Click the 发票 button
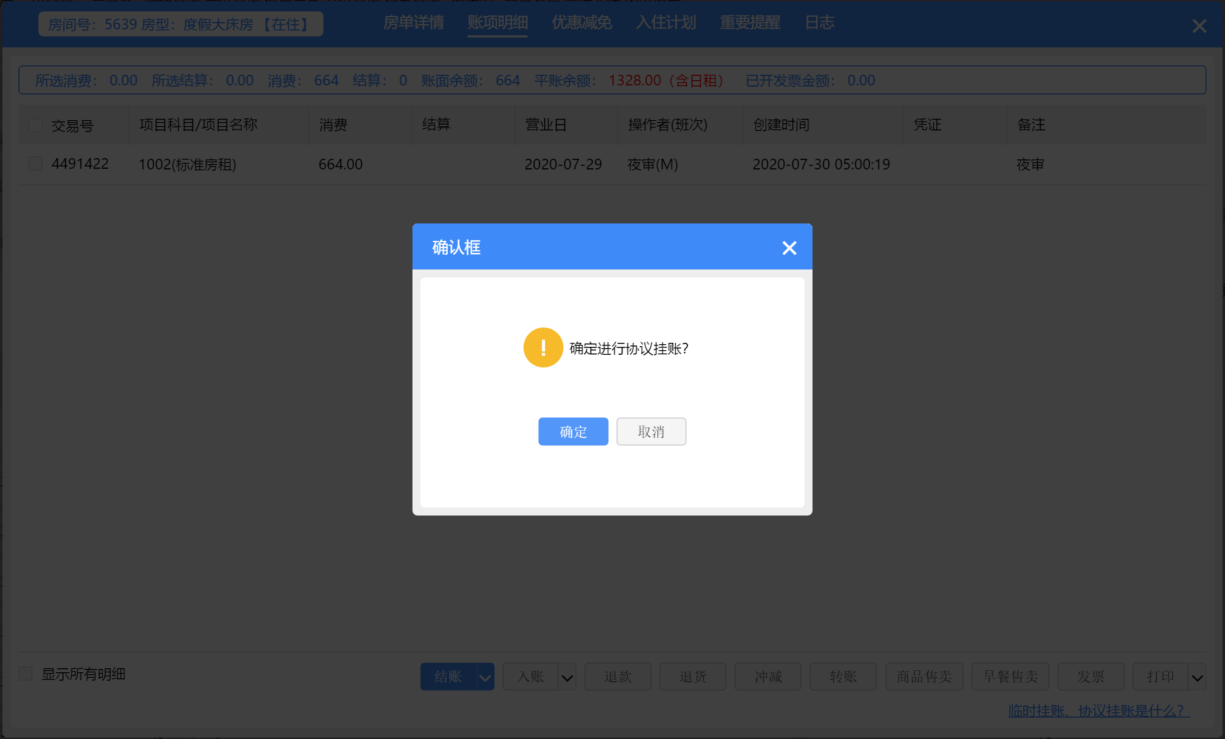This screenshot has width=1225, height=739. [x=1091, y=677]
